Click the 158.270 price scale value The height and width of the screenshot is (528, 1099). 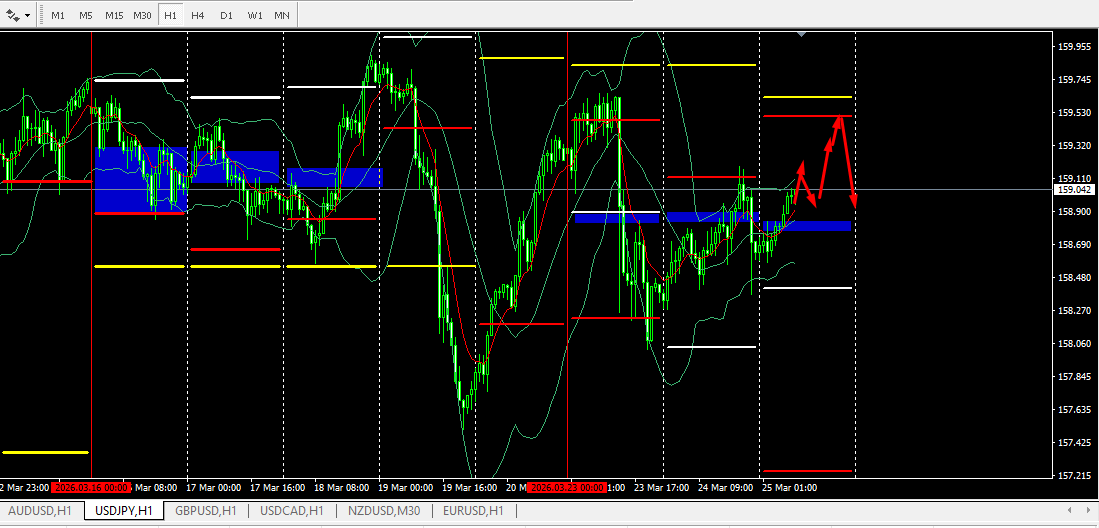(x=1074, y=311)
